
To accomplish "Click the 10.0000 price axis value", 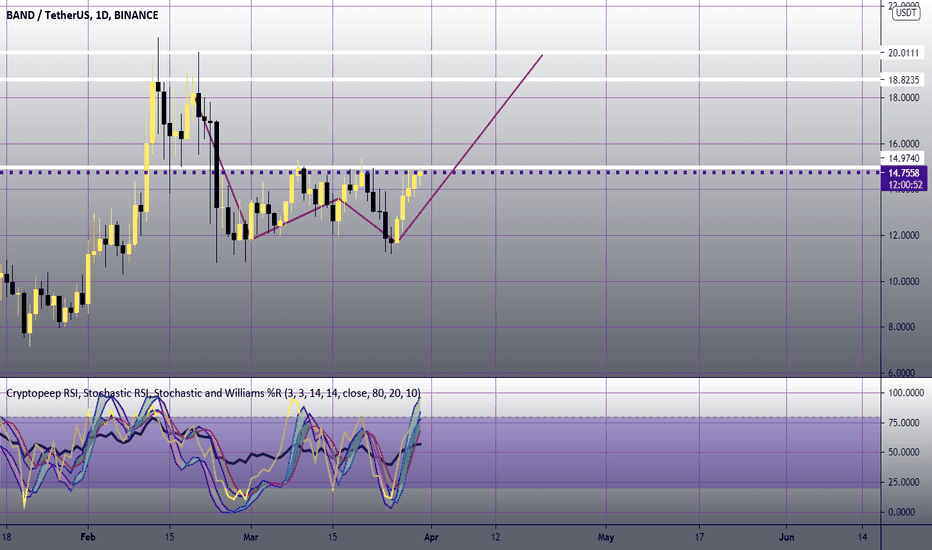I will (x=903, y=281).
